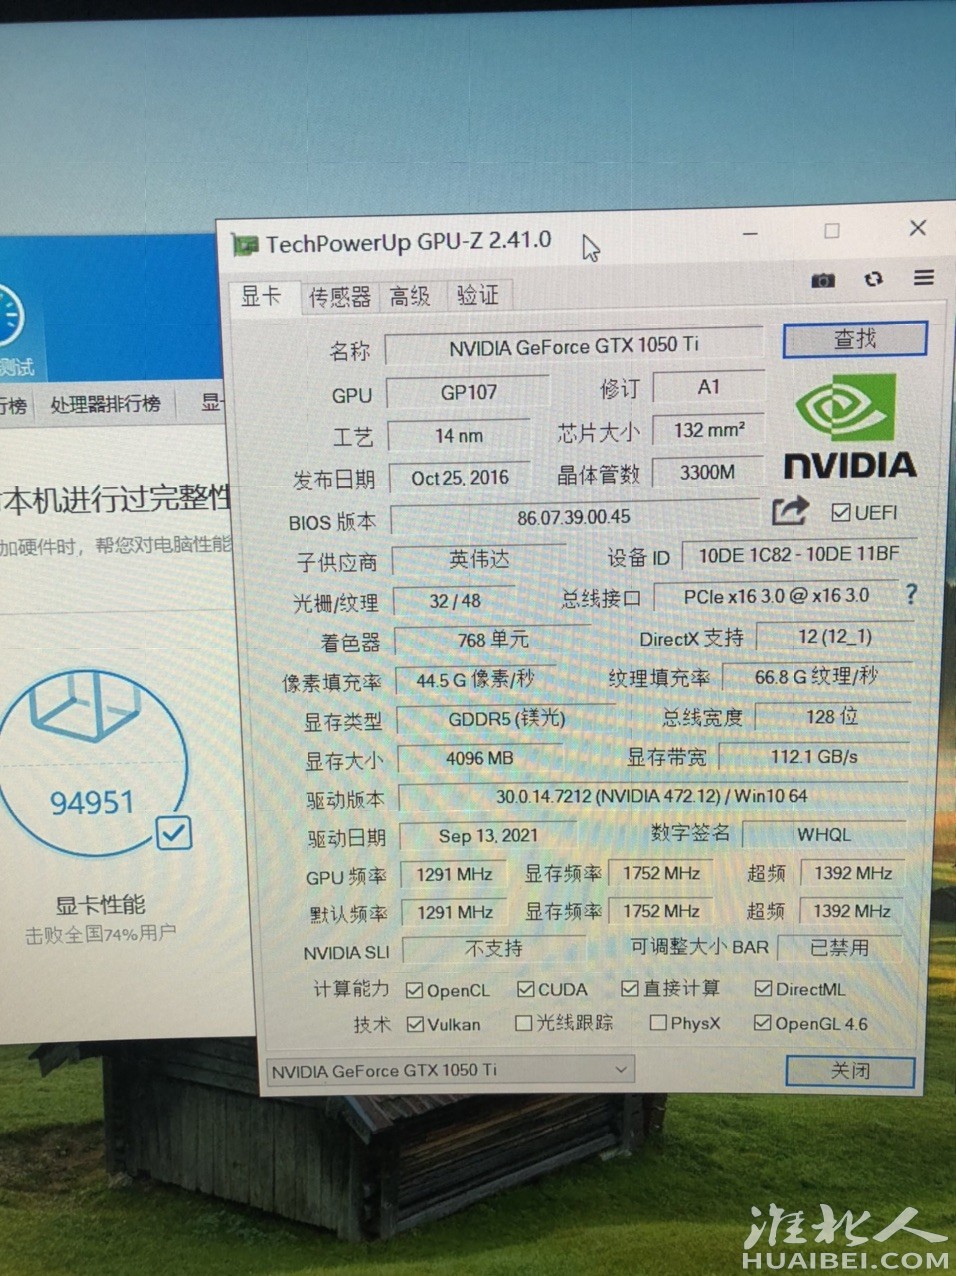Close the GPU-Z window
Viewport: 956px width, 1276px height.
pyautogui.click(x=917, y=228)
